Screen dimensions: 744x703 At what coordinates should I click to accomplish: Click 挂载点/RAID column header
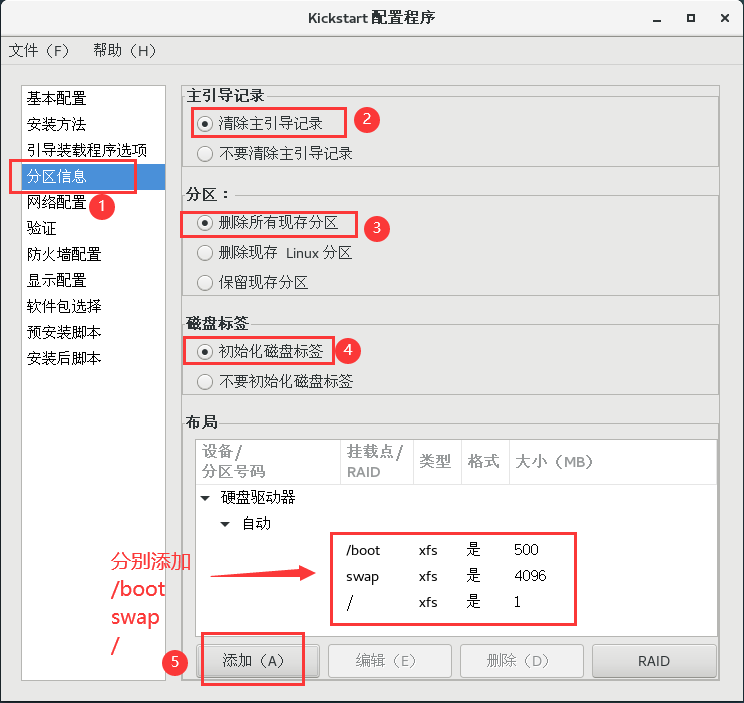click(377, 462)
